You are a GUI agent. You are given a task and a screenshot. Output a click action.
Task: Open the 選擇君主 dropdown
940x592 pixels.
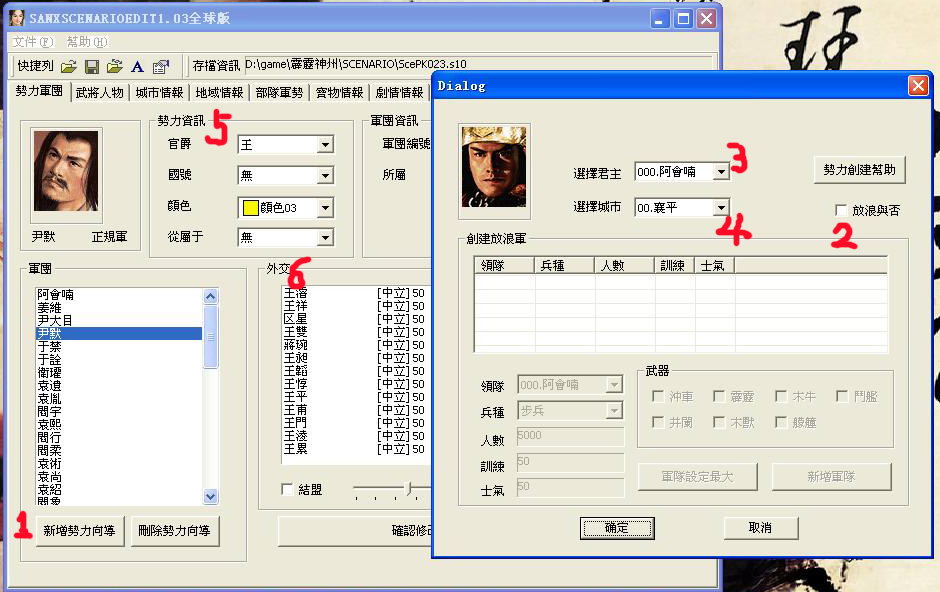point(721,173)
